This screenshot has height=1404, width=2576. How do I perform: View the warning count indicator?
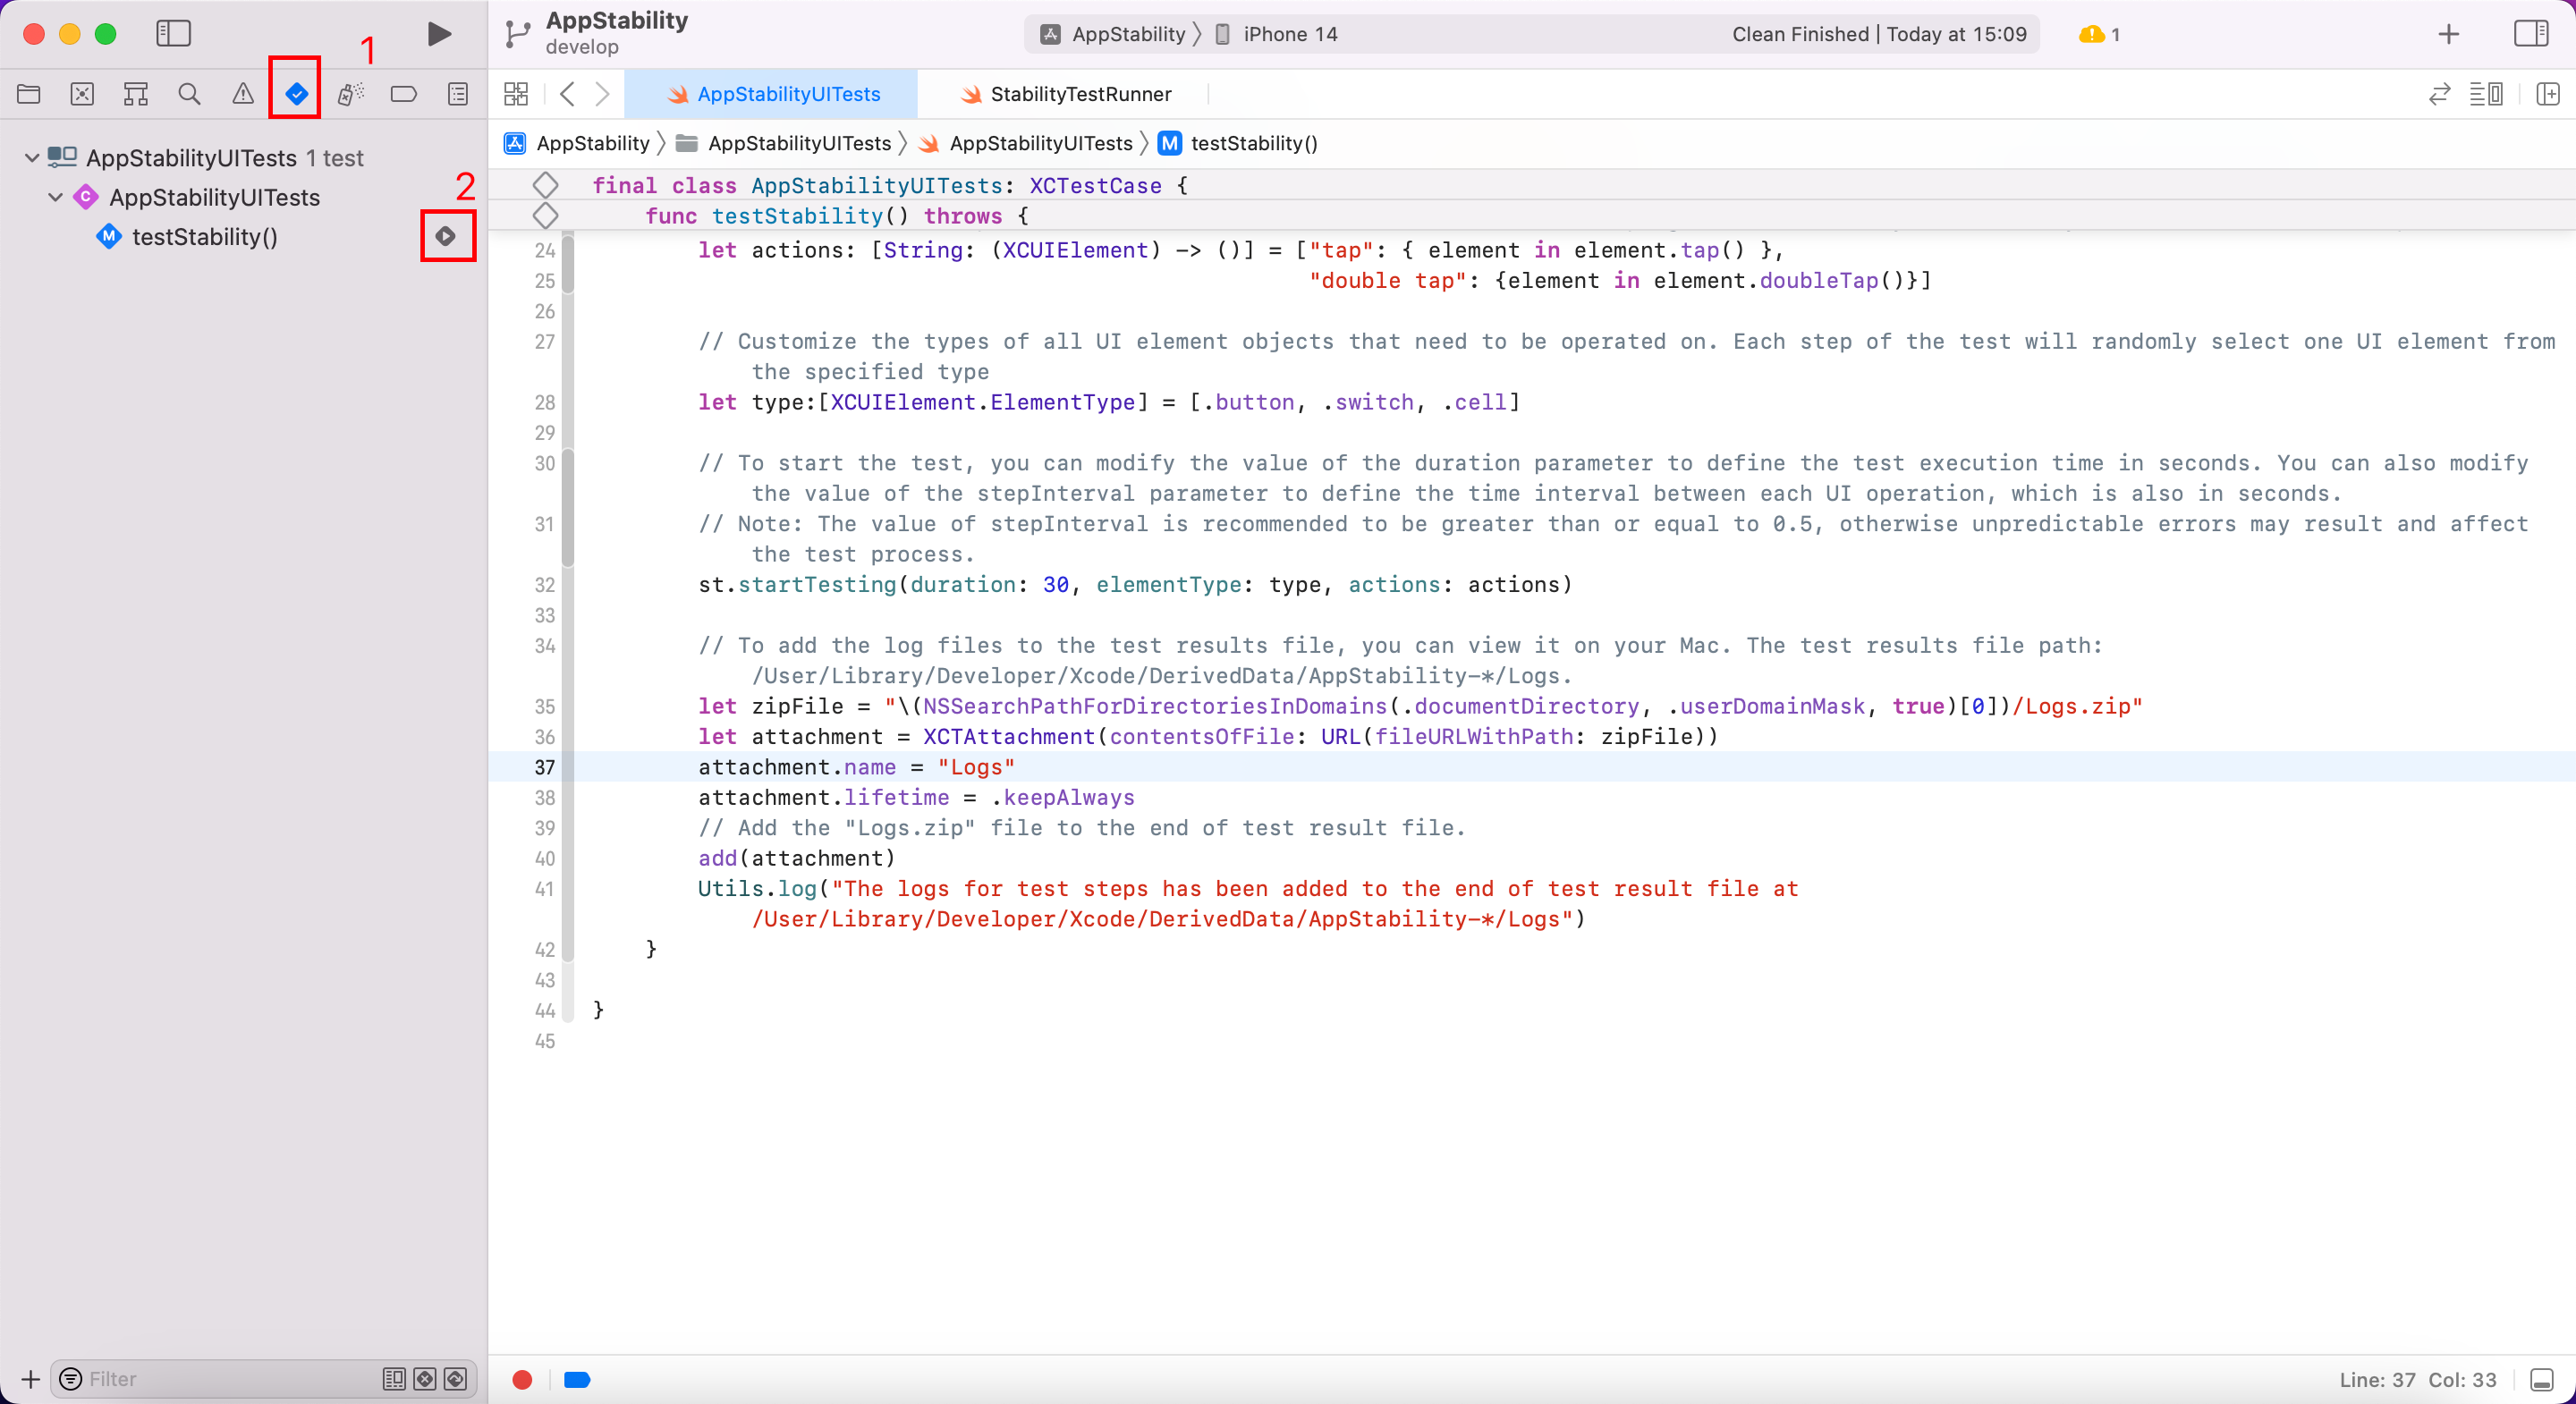coord(2099,34)
